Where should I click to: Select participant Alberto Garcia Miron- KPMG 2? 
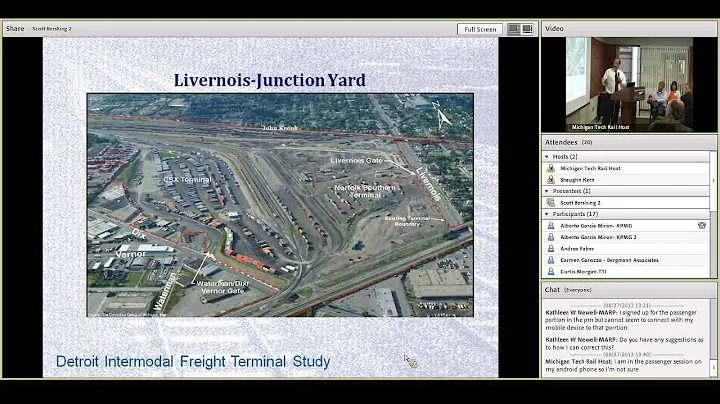click(x=626, y=237)
